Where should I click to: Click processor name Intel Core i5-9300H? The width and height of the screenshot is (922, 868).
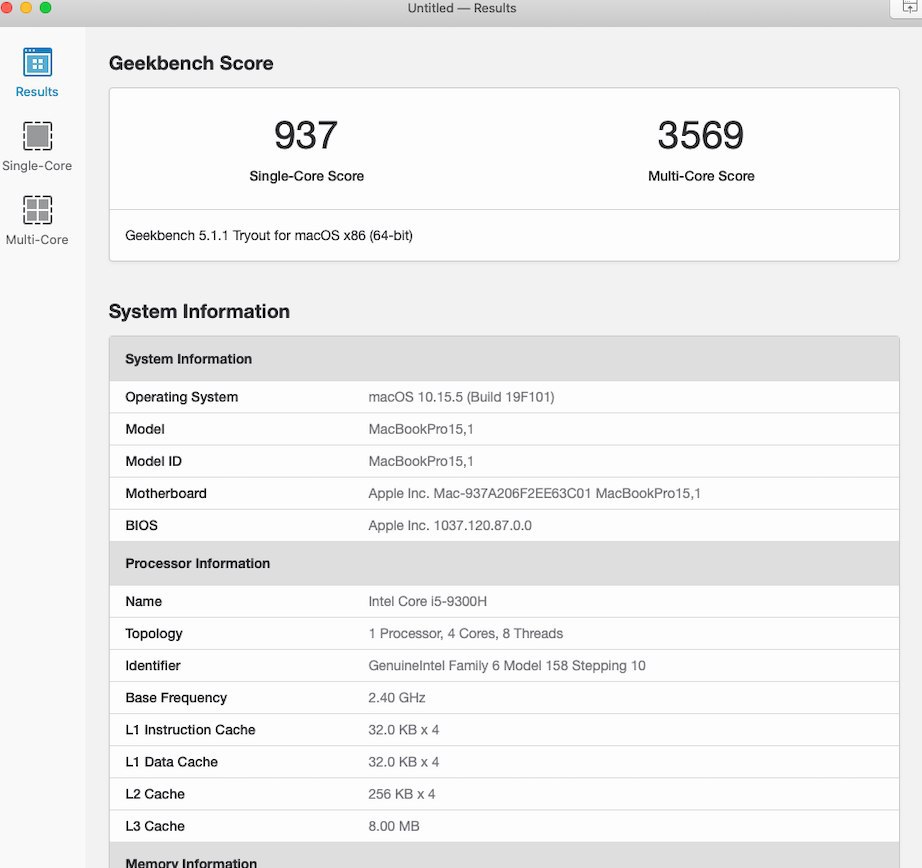click(x=427, y=601)
